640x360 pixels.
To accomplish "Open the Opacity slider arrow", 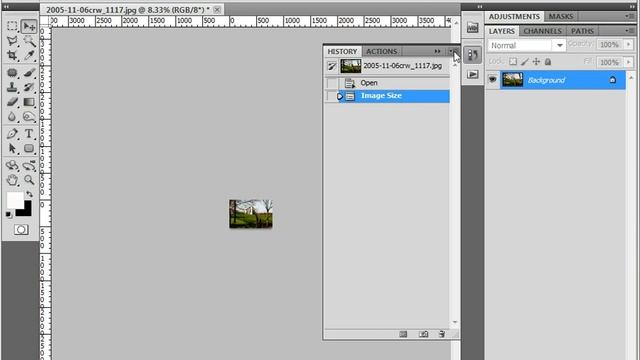I will click(629, 44).
